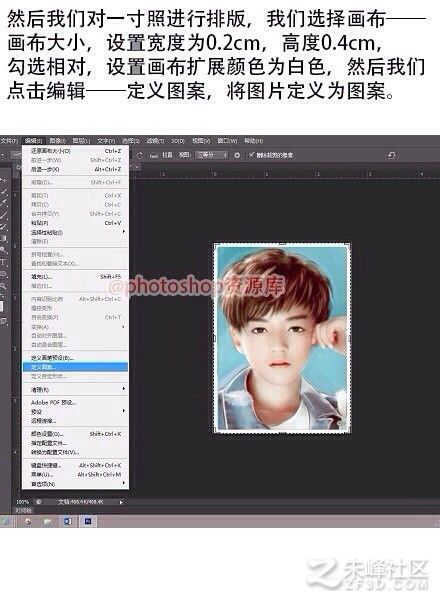Choose 定义图案 in the Edit menu
Image resolution: width=440 pixels, height=600 pixels.
point(75,367)
